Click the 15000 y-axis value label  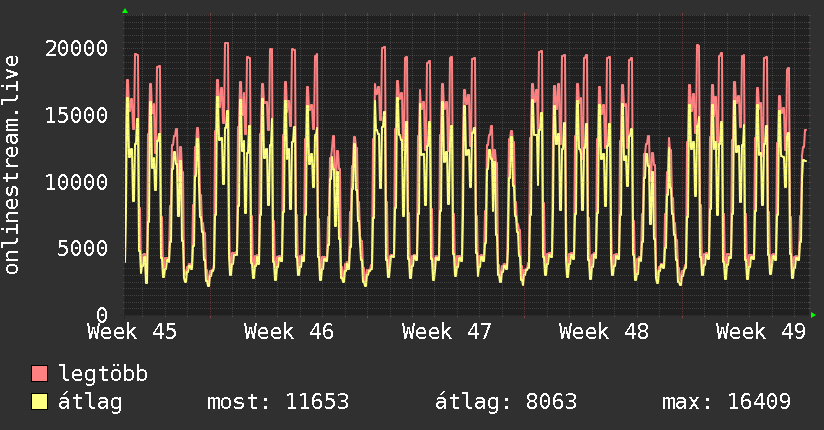(x=77, y=115)
